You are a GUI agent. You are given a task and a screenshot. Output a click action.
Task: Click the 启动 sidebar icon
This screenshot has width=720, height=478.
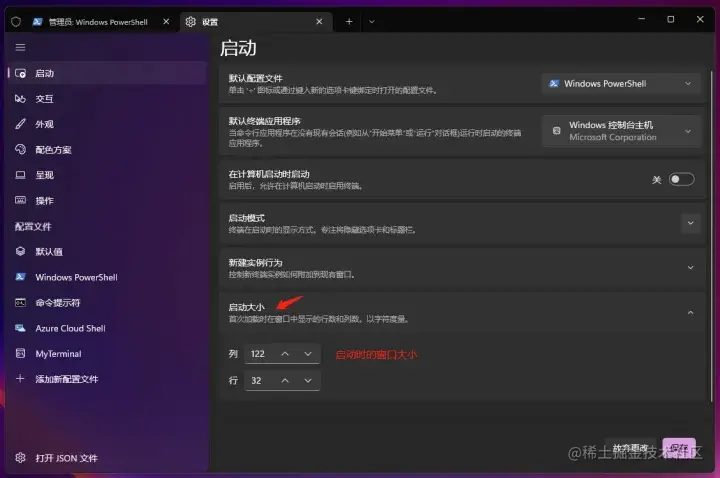pyautogui.click(x=20, y=73)
